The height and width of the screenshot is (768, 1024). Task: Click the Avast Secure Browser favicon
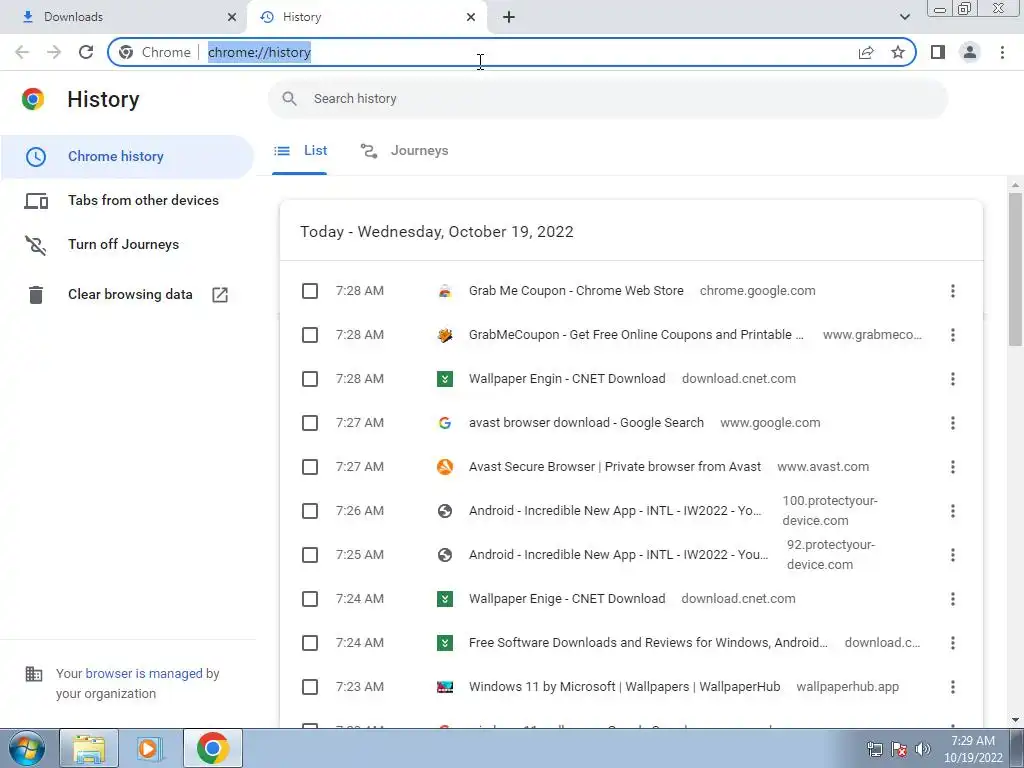click(445, 467)
